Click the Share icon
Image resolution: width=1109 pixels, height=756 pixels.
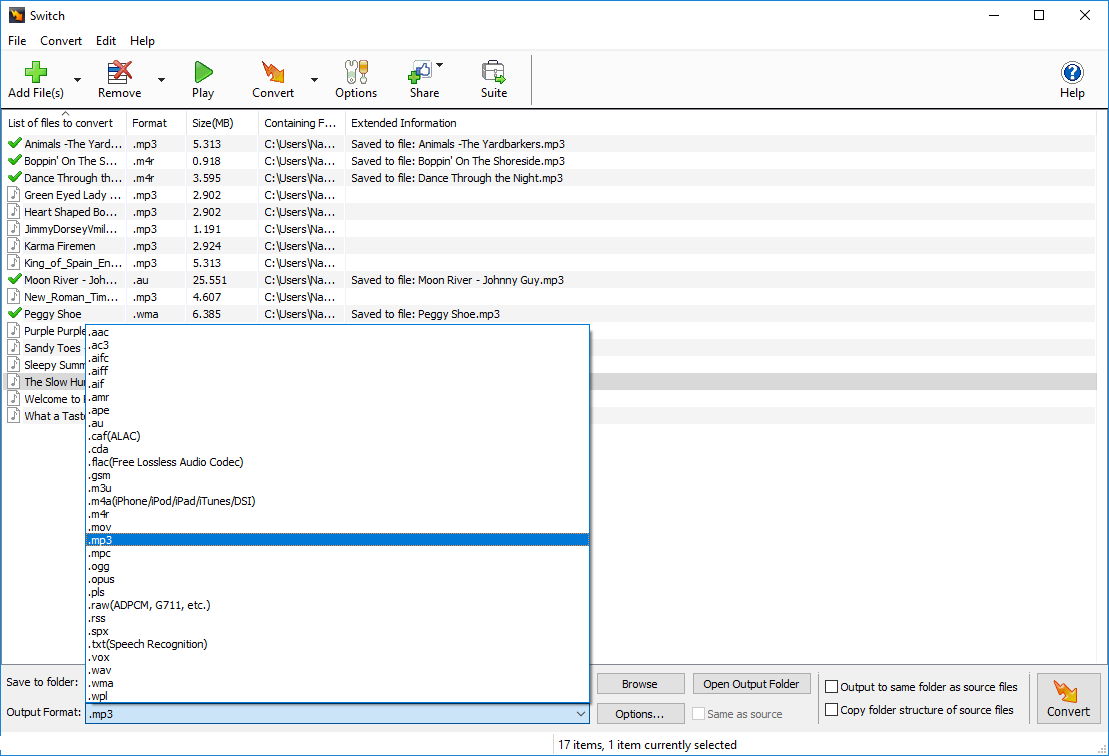(421, 72)
